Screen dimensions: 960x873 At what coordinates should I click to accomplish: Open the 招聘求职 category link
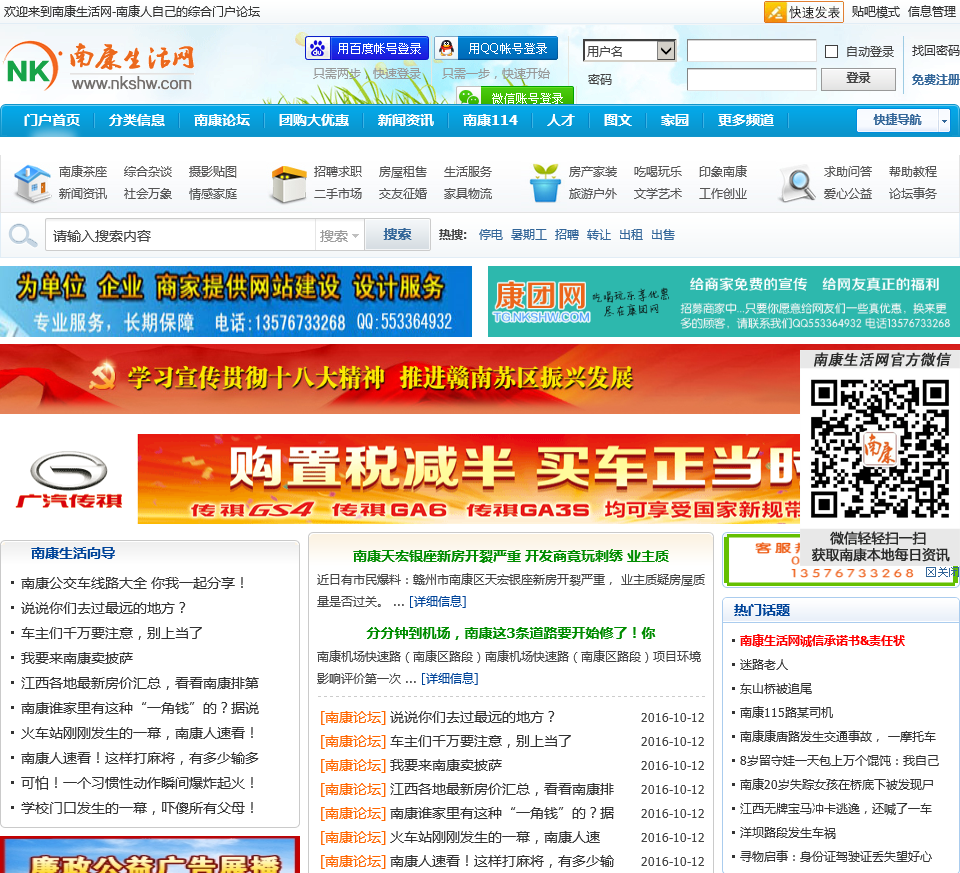337,172
